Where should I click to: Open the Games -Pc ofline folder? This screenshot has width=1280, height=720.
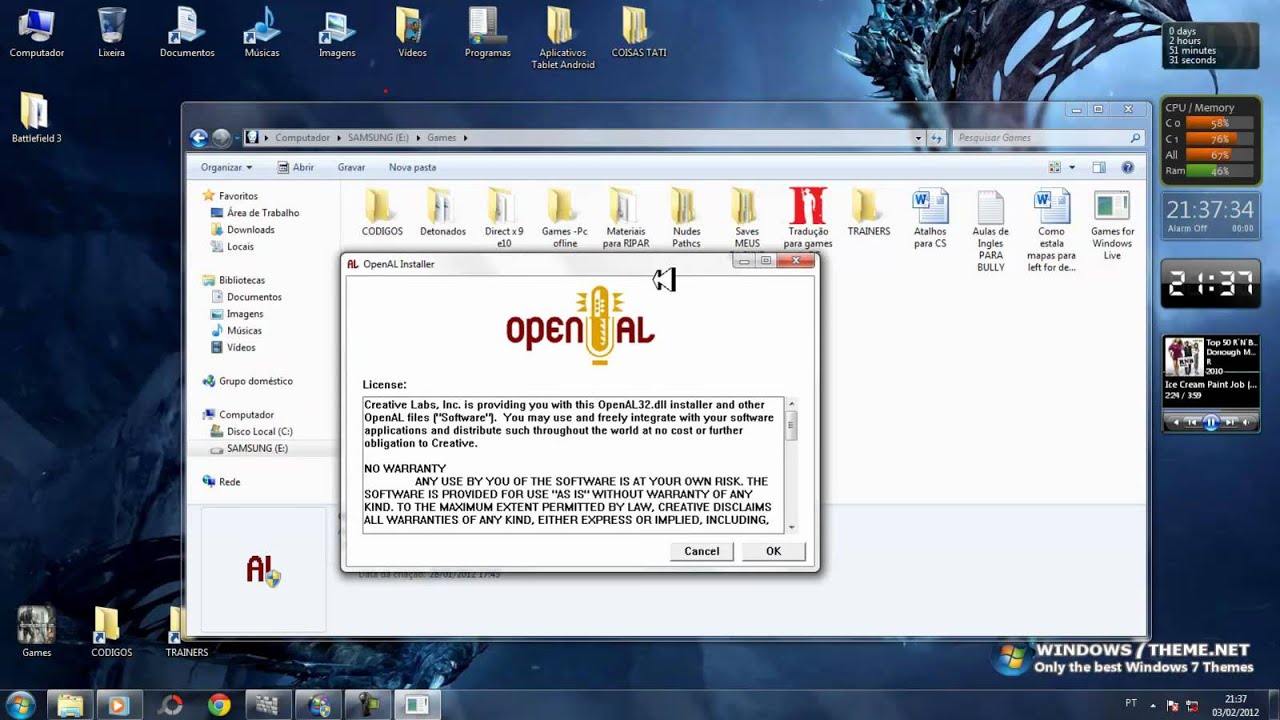(x=565, y=218)
